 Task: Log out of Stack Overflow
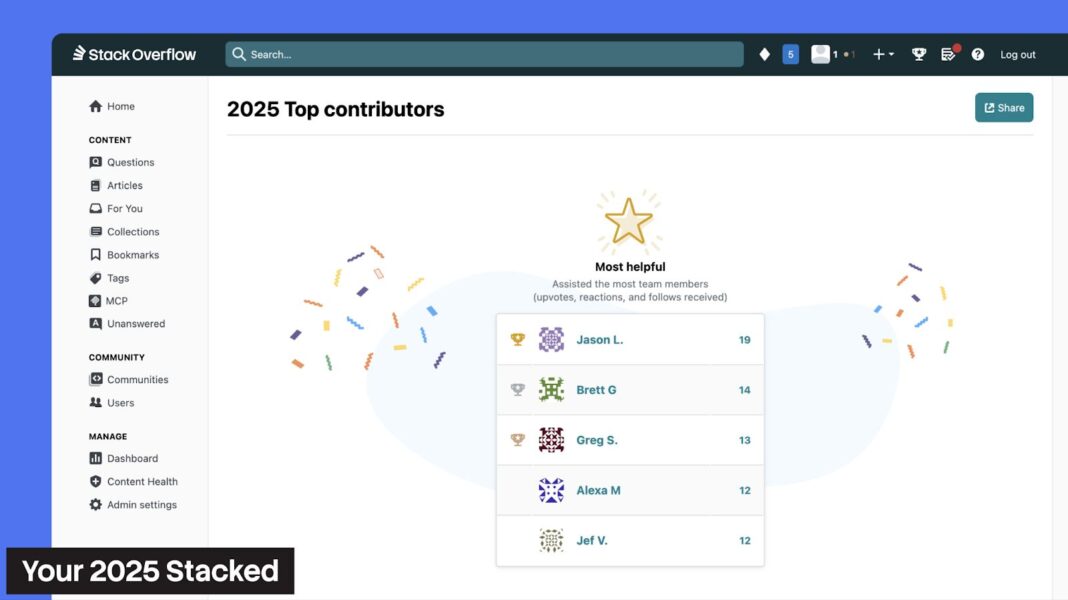click(x=1017, y=54)
